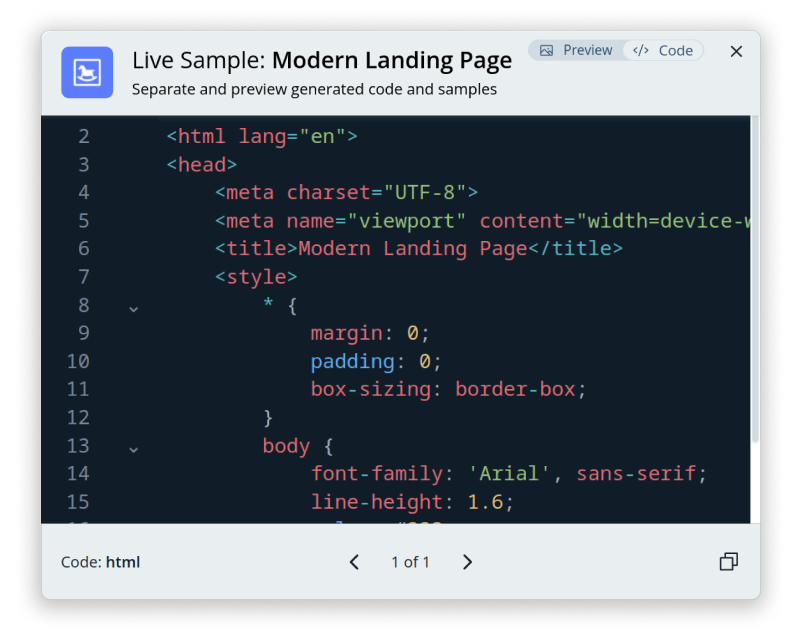Copy the code sample using the copy icon
Screen dimensions: 800x640
click(729, 561)
